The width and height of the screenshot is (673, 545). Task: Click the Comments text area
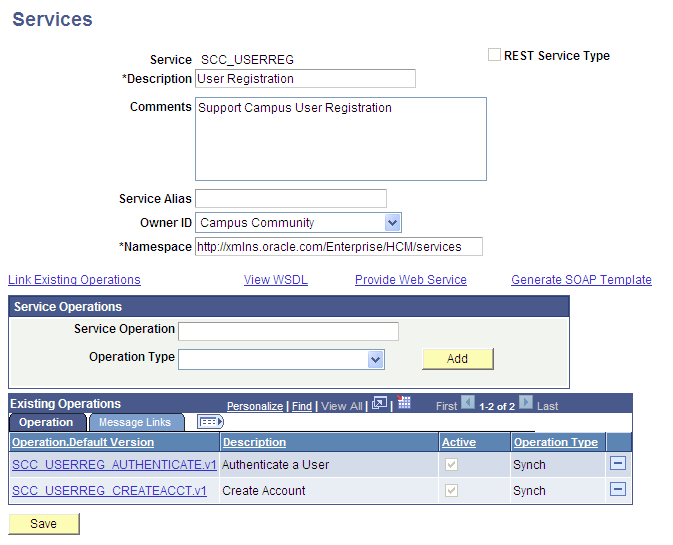click(x=341, y=139)
